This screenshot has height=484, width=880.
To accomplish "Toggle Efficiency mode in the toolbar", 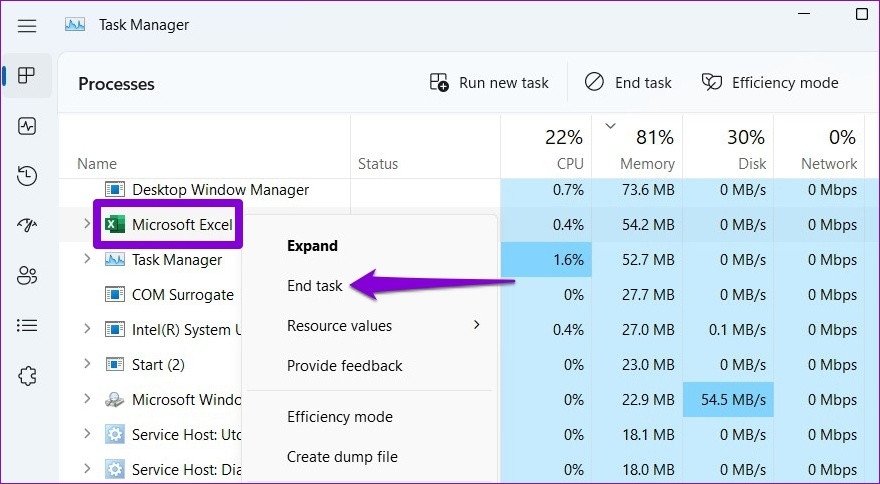I will coord(770,83).
